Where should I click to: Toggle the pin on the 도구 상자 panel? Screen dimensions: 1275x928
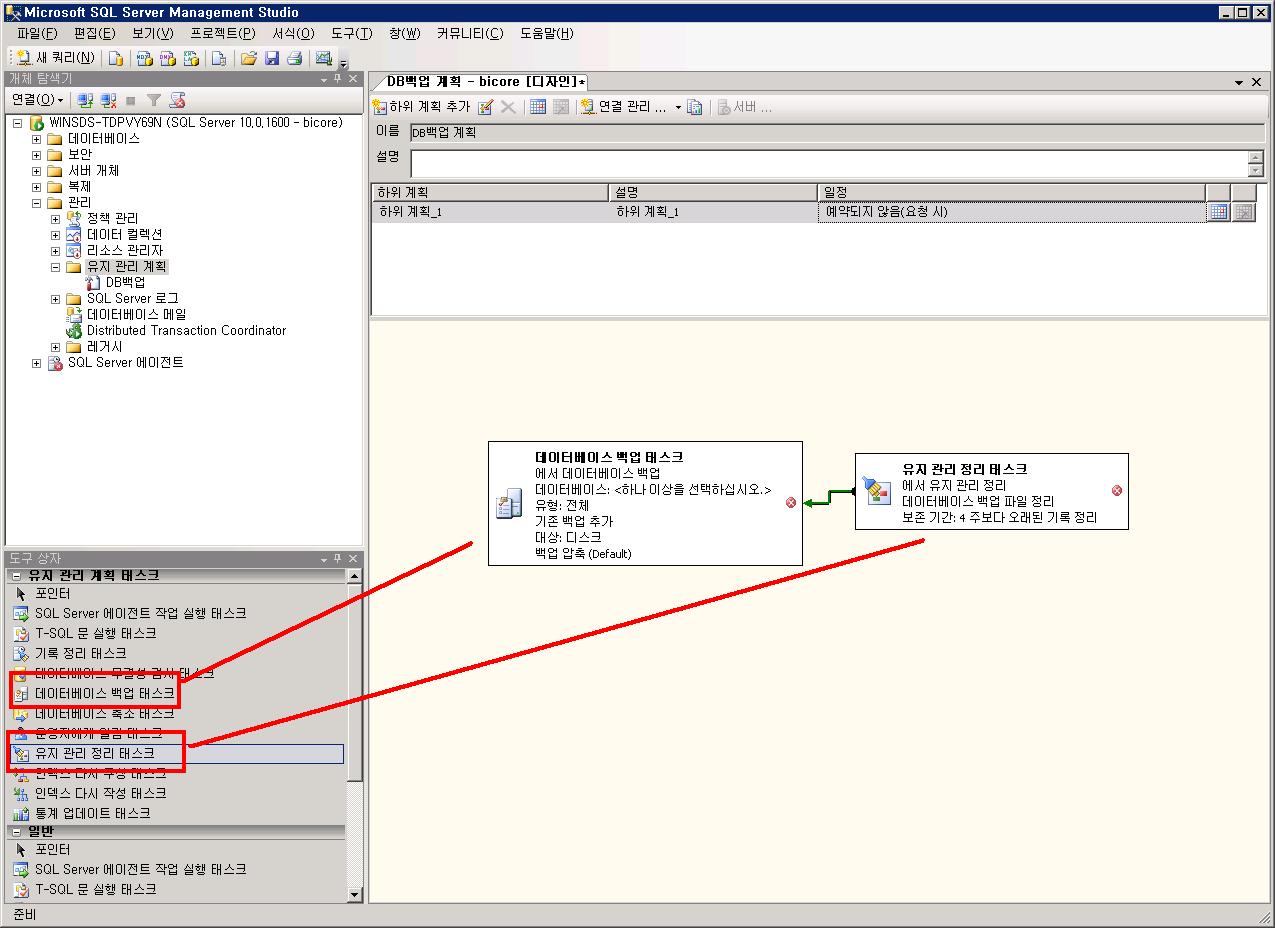[x=339, y=559]
